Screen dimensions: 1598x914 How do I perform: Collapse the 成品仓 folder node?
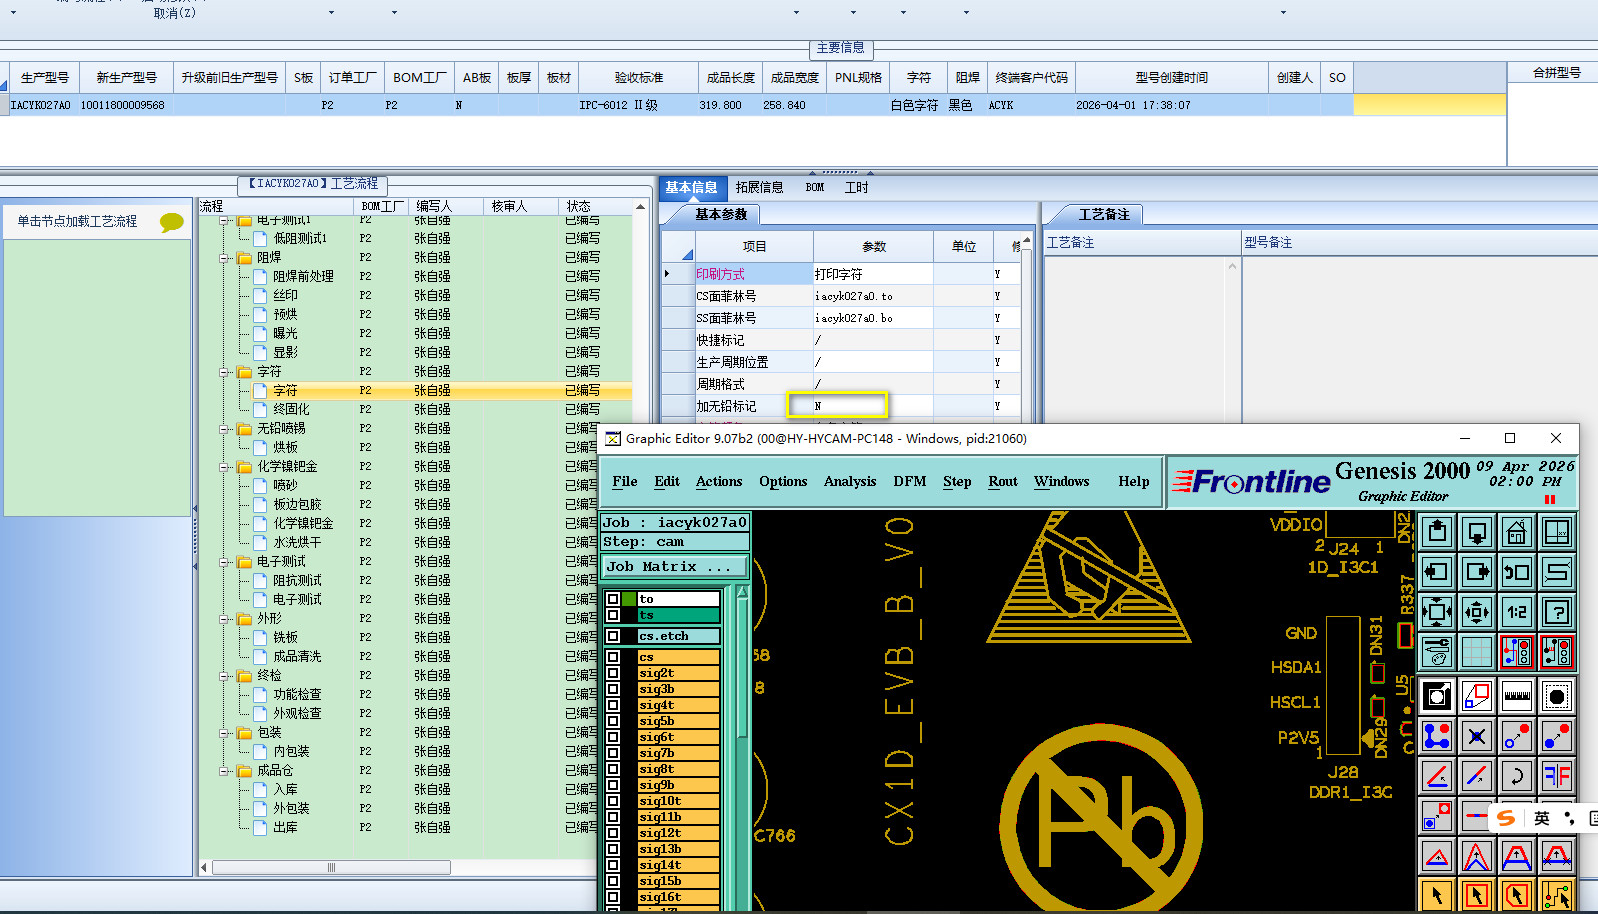pos(225,770)
